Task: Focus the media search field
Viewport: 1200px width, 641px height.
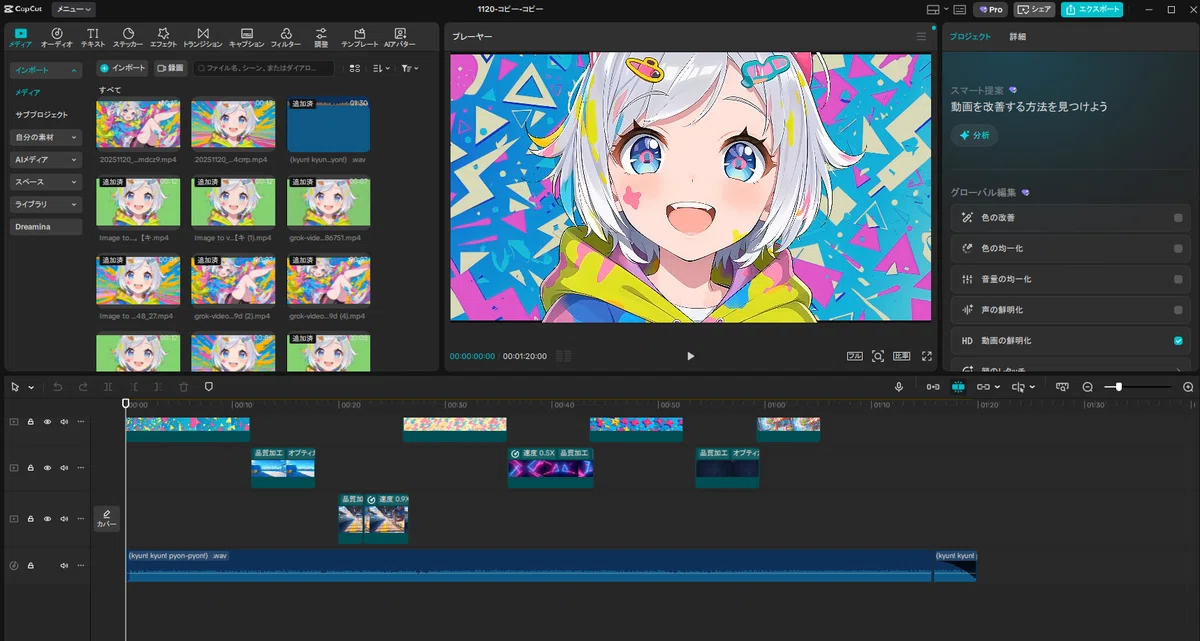Action: click(x=264, y=68)
